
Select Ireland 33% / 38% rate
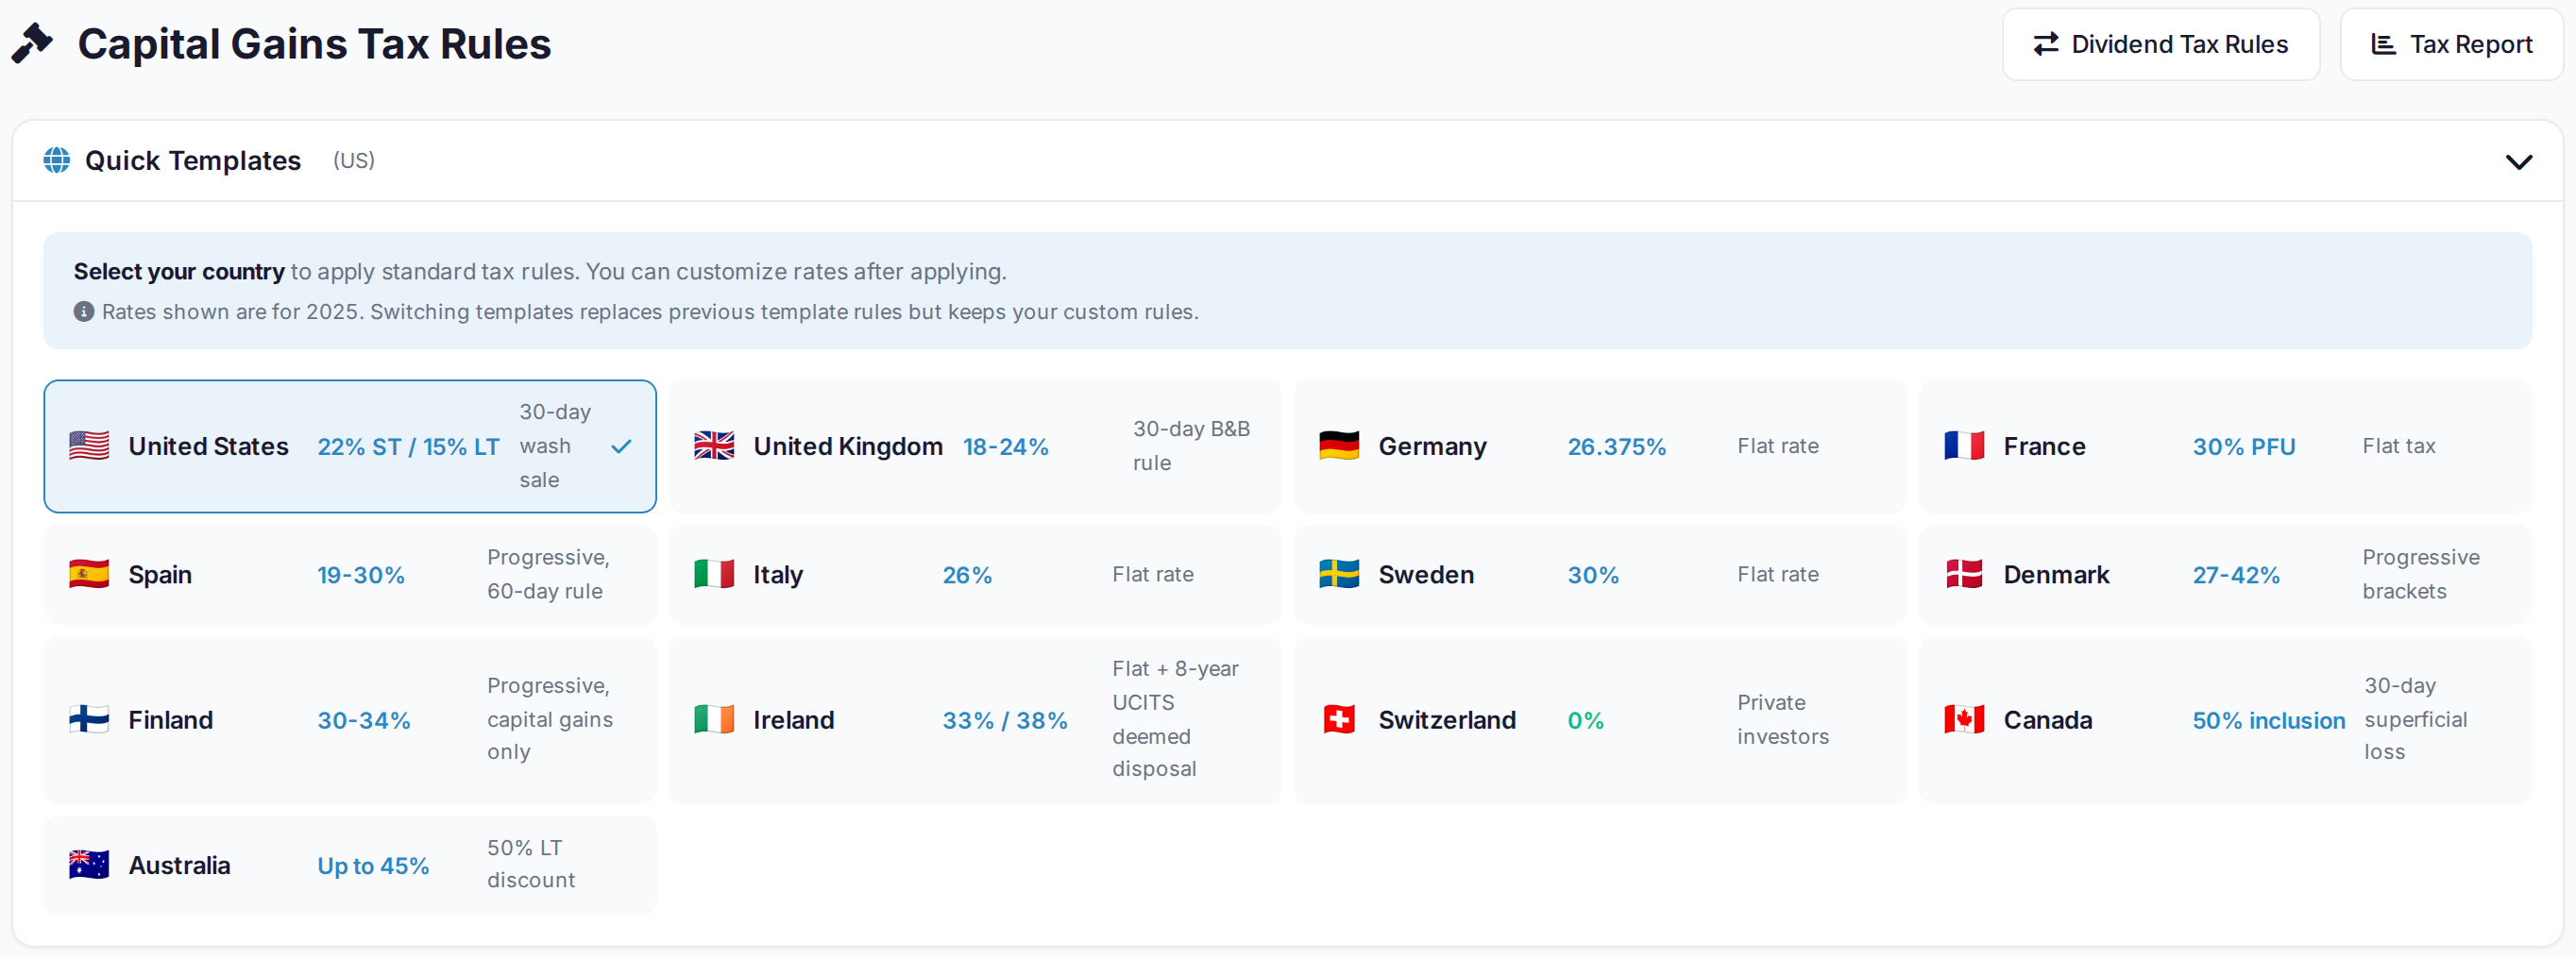pos(1005,720)
